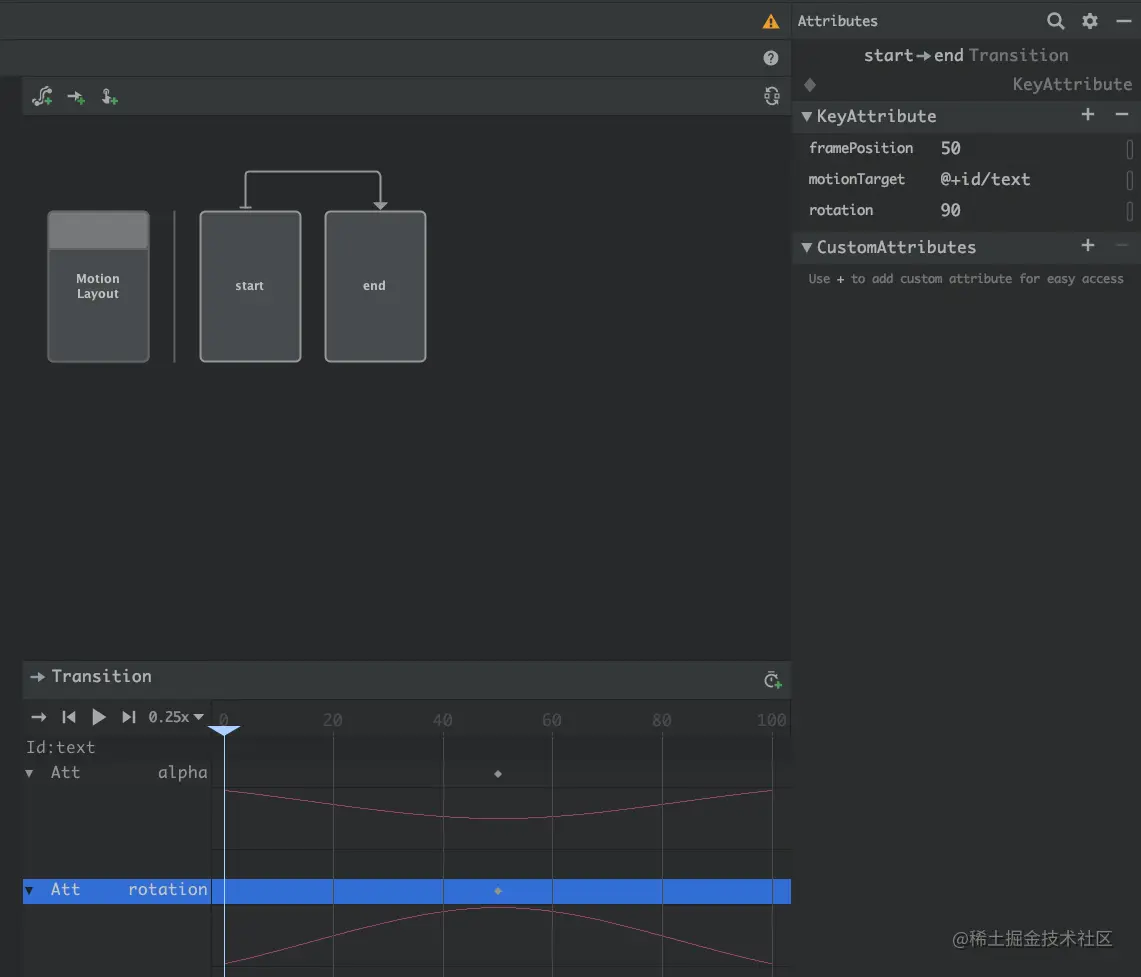Click timeline ruler at frame 80
The image size is (1141, 977).
coord(661,719)
